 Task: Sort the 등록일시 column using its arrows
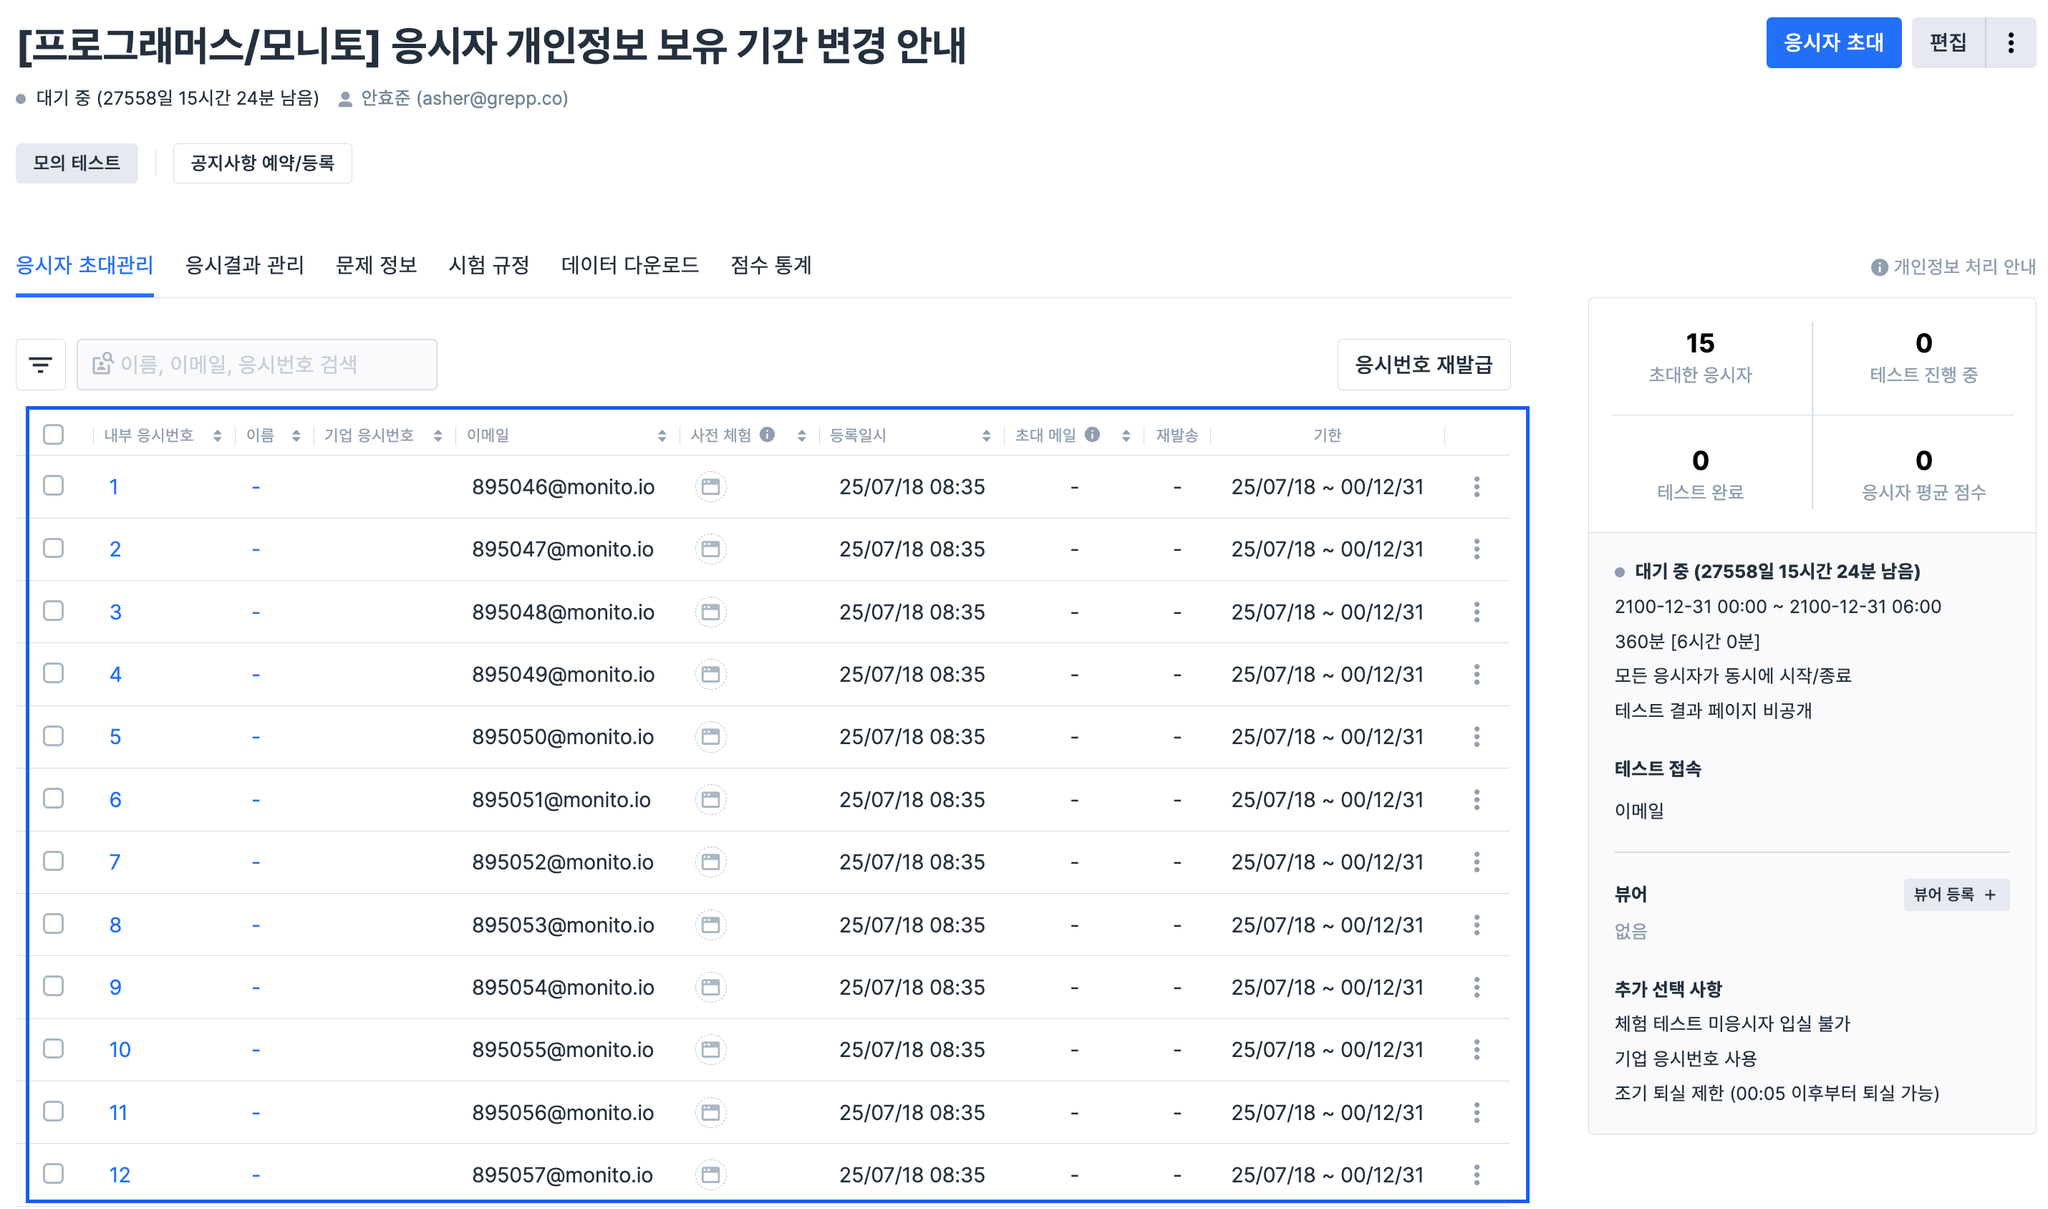click(x=986, y=436)
